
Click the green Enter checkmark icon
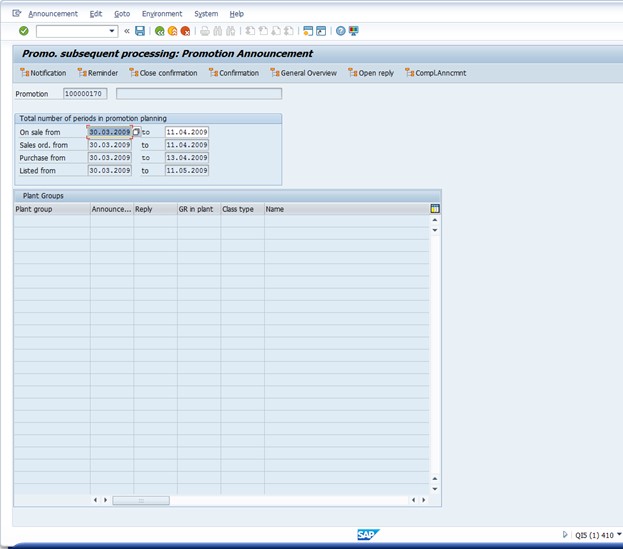coord(24,31)
